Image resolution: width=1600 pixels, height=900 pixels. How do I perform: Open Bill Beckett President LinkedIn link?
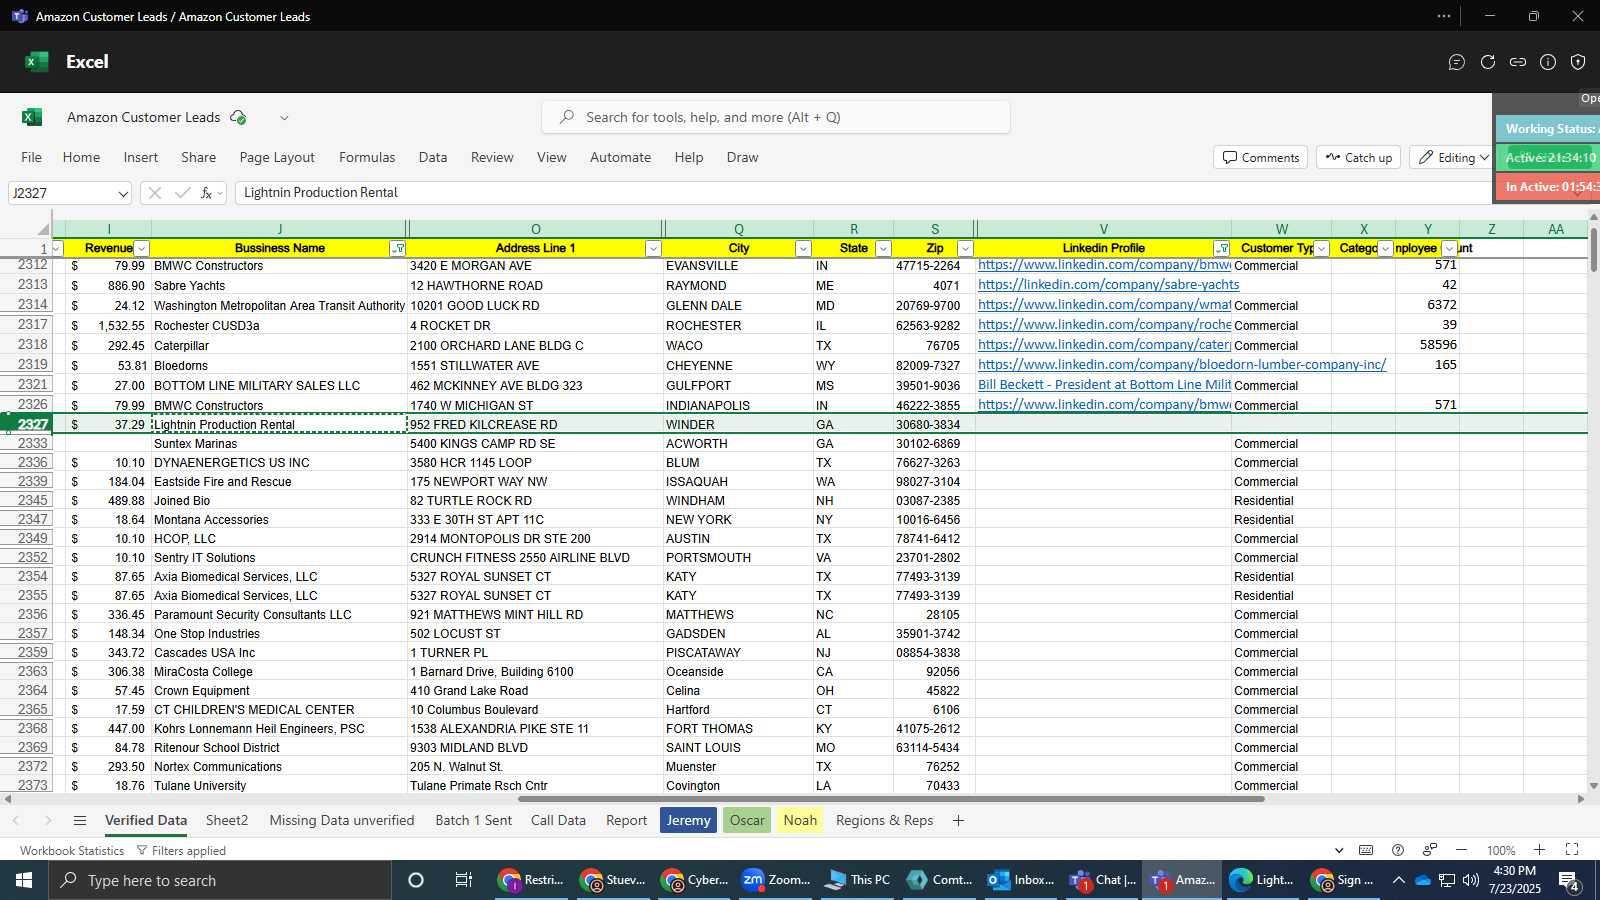[x=1104, y=385]
